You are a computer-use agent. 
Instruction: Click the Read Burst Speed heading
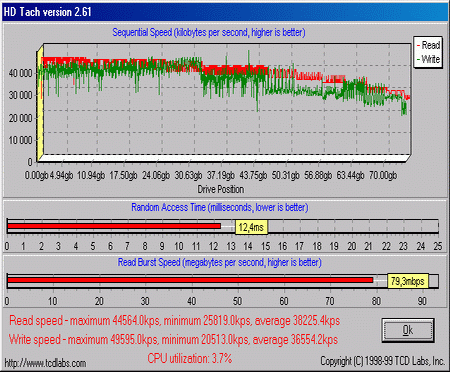click(x=220, y=262)
